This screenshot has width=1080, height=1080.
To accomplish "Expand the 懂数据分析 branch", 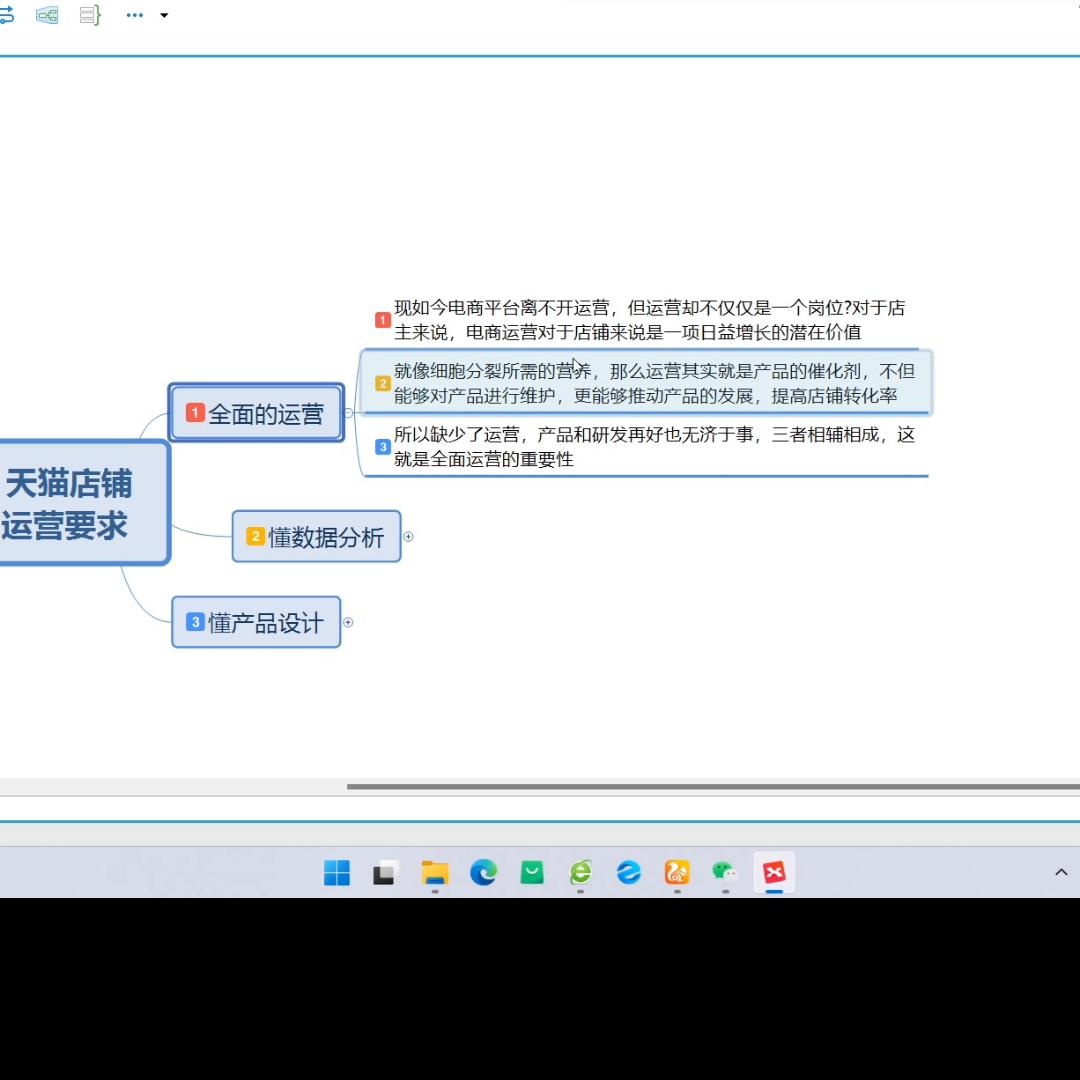I will pyautogui.click(x=408, y=537).
